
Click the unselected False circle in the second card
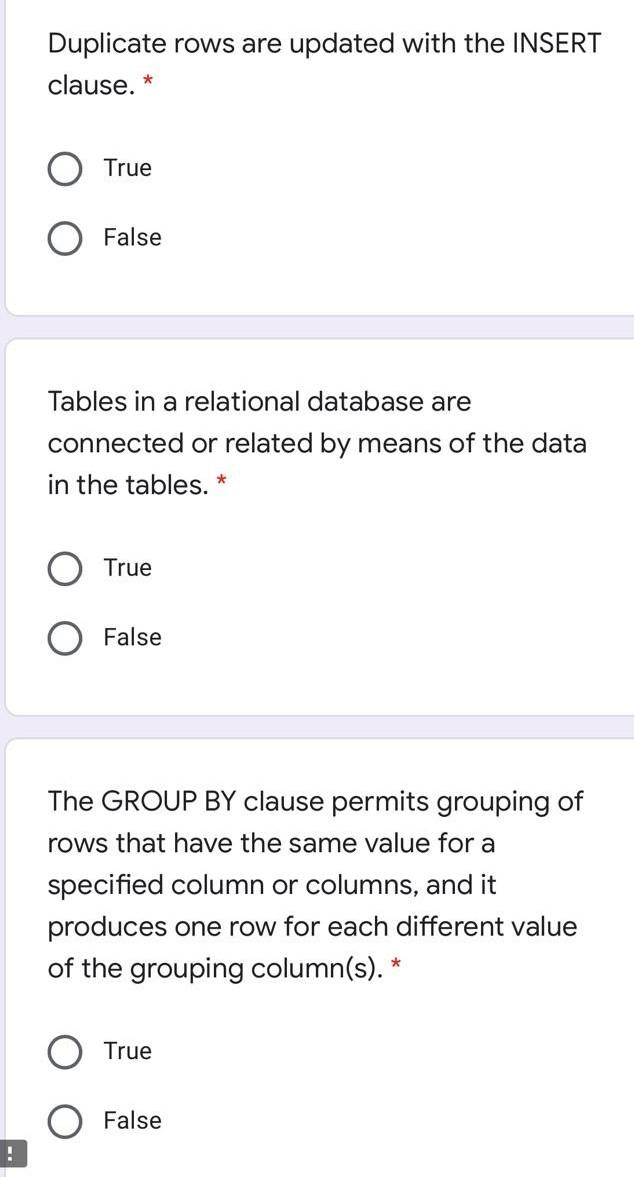pos(64,637)
